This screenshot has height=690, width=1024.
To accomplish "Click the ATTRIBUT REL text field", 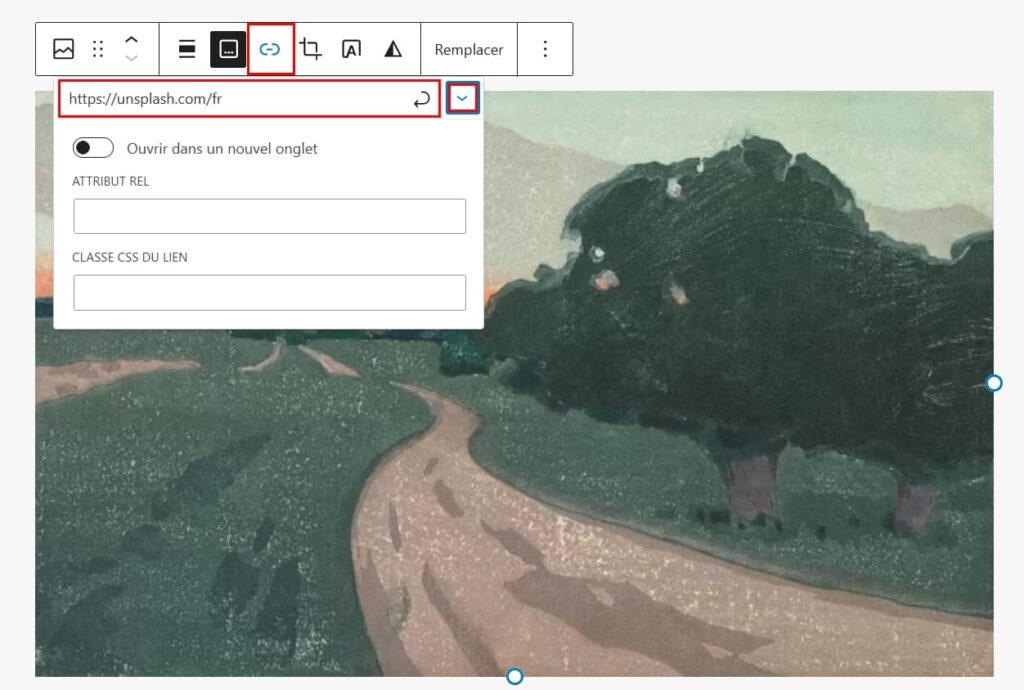I will (x=268, y=215).
